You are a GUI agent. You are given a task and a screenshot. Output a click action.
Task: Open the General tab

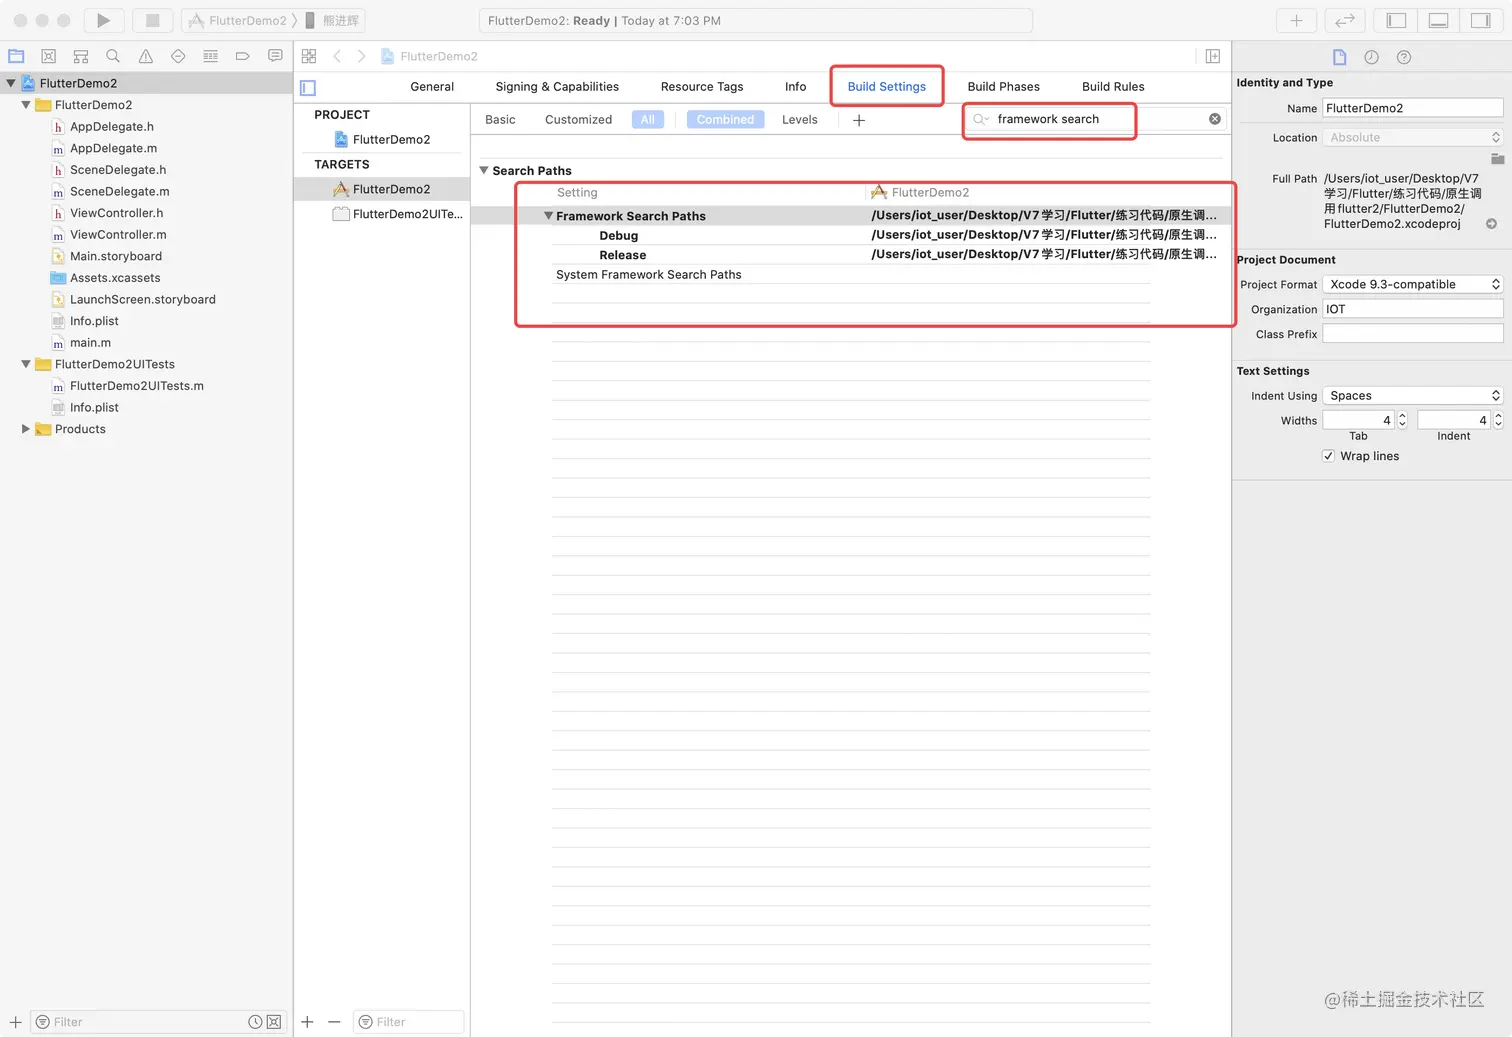(x=432, y=87)
